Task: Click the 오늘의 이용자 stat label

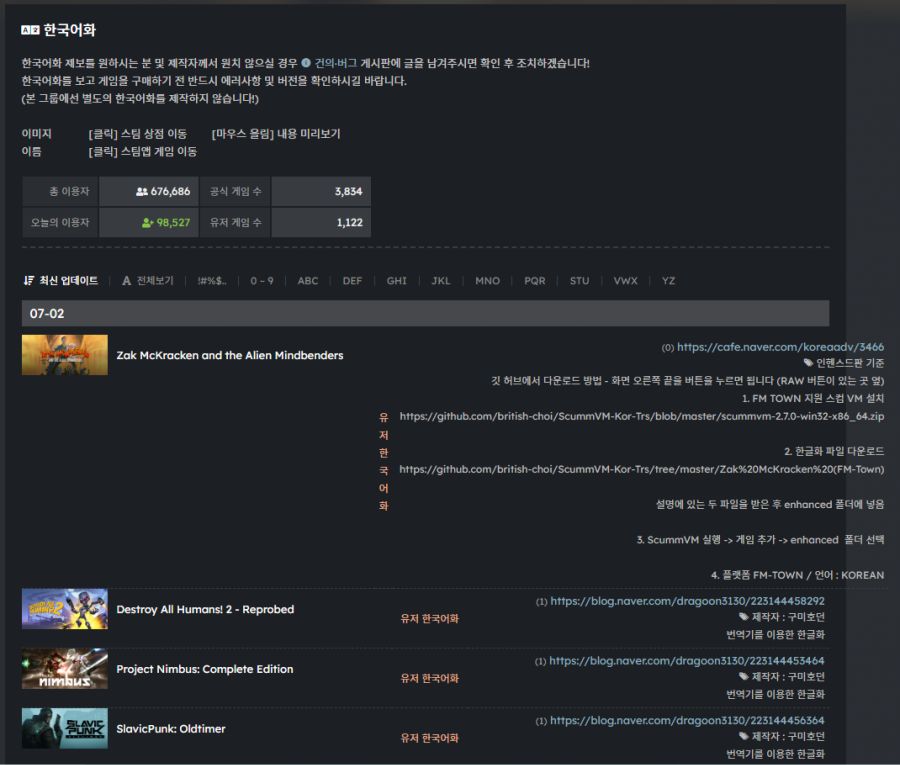Action: [x=60, y=222]
